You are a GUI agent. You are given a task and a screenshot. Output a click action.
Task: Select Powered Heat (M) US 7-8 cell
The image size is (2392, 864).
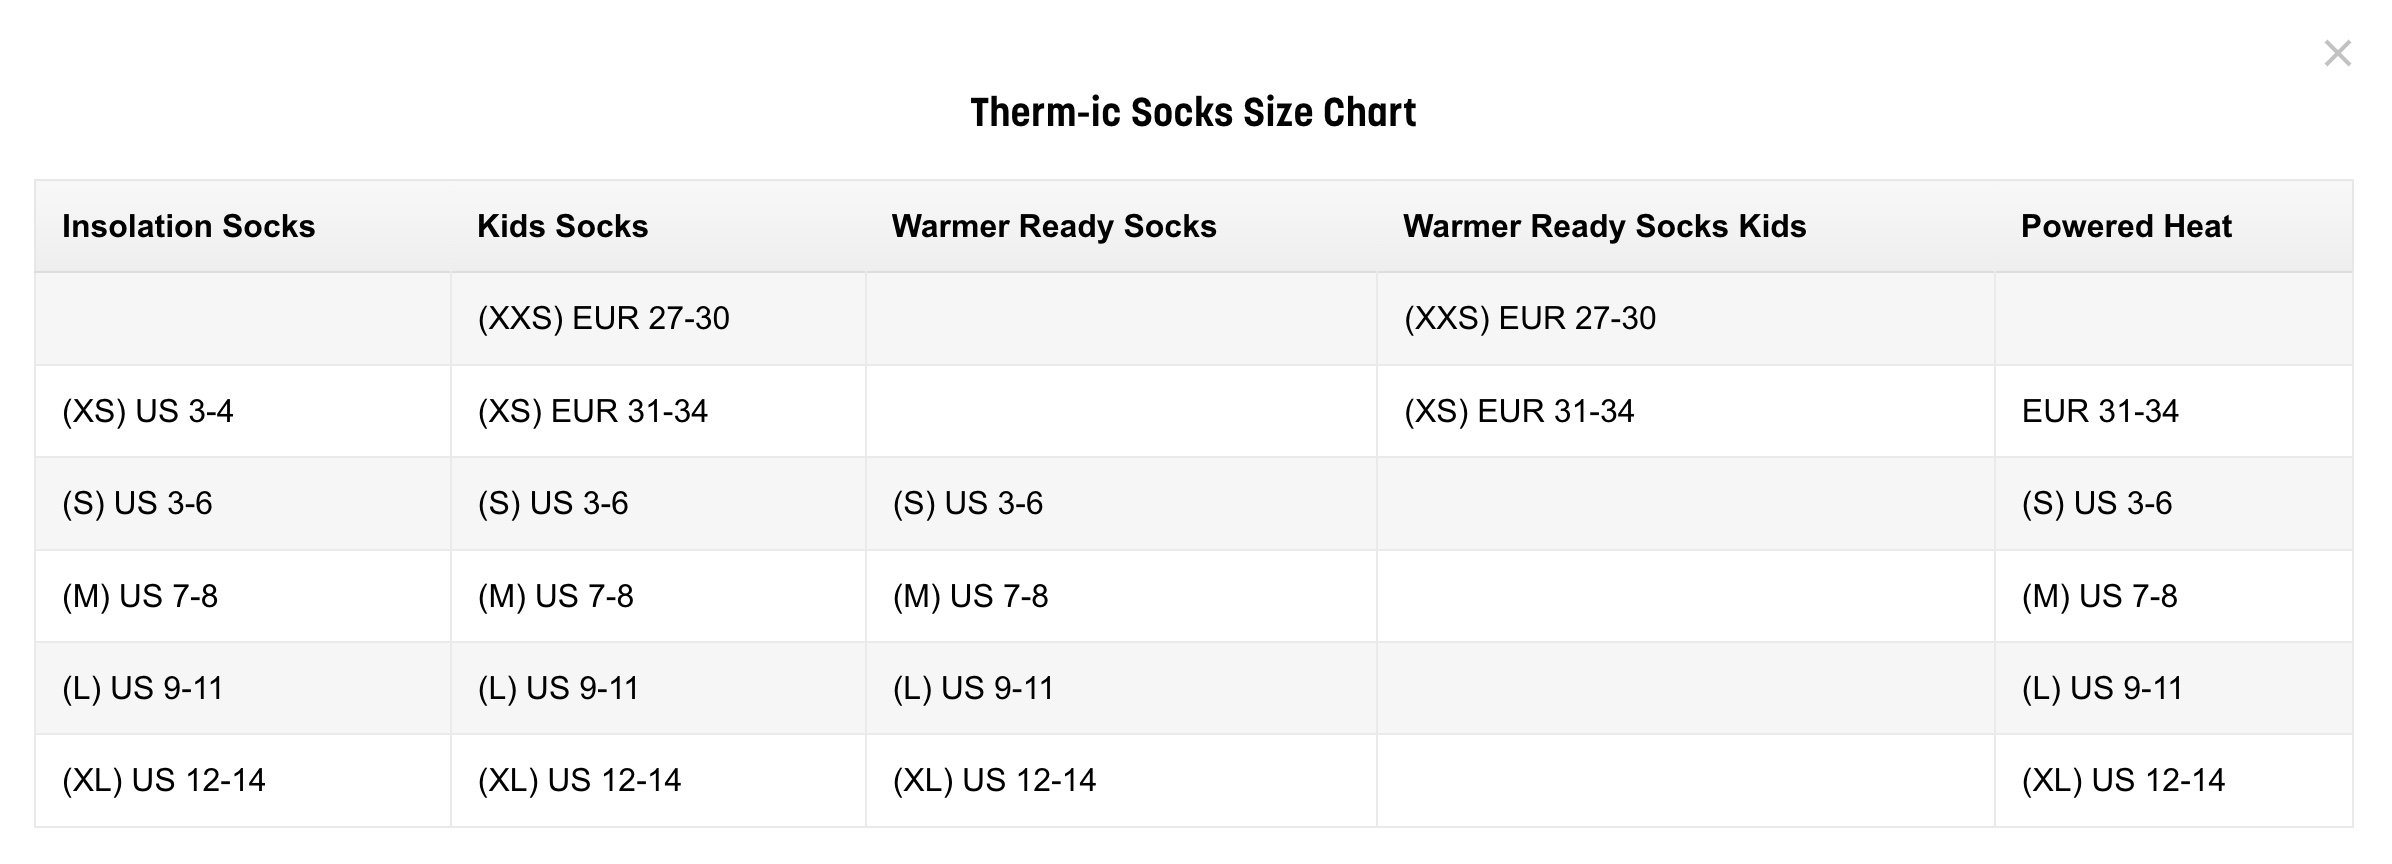point(2100,596)
